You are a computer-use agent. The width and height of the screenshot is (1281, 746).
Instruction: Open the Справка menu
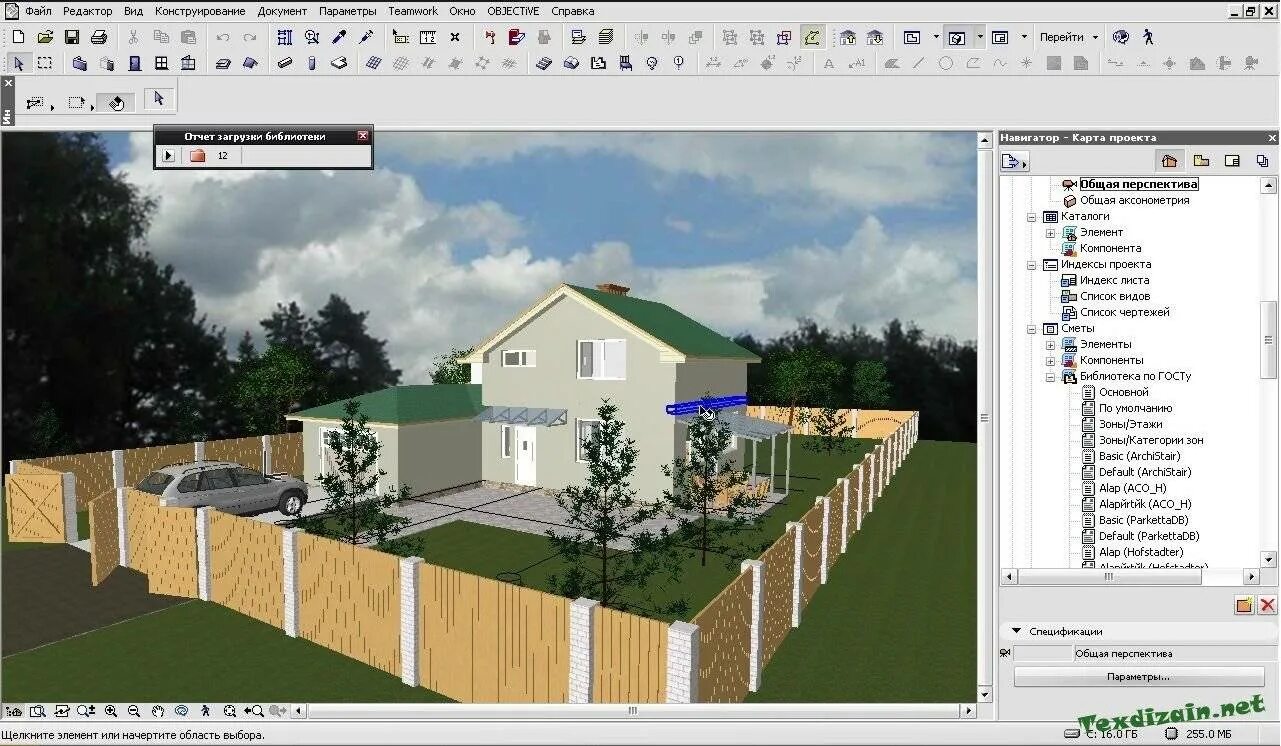[x=572, y=11]
